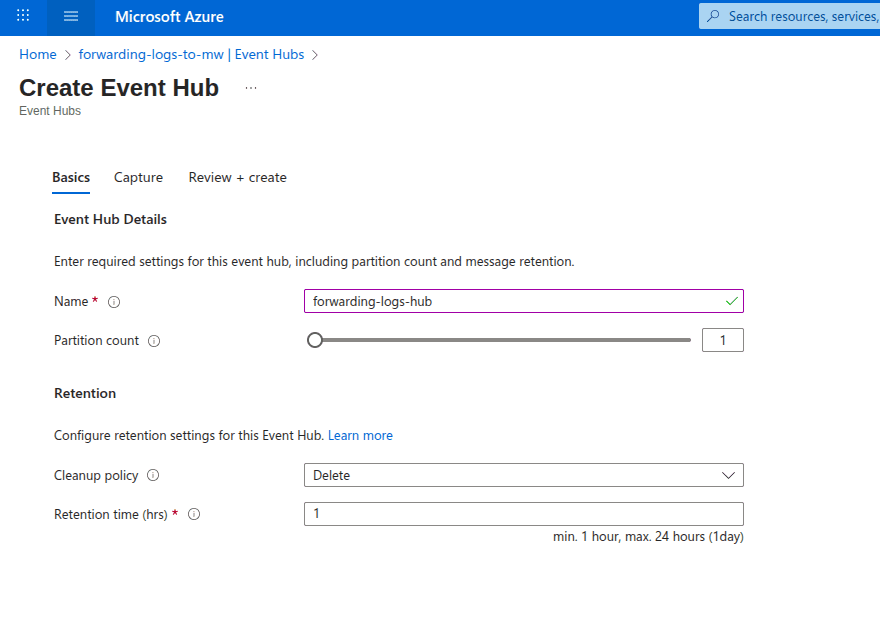Click the Home breadcrumb link
Screen dimensions: 880x638
pyautogui.click(x=38, y=54)
